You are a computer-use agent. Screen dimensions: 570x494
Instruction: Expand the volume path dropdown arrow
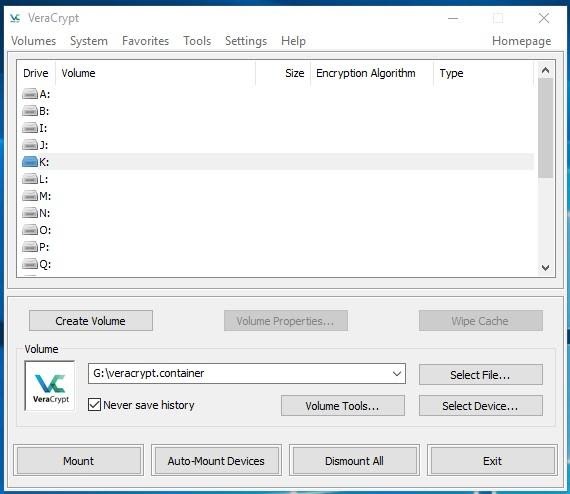397,373
